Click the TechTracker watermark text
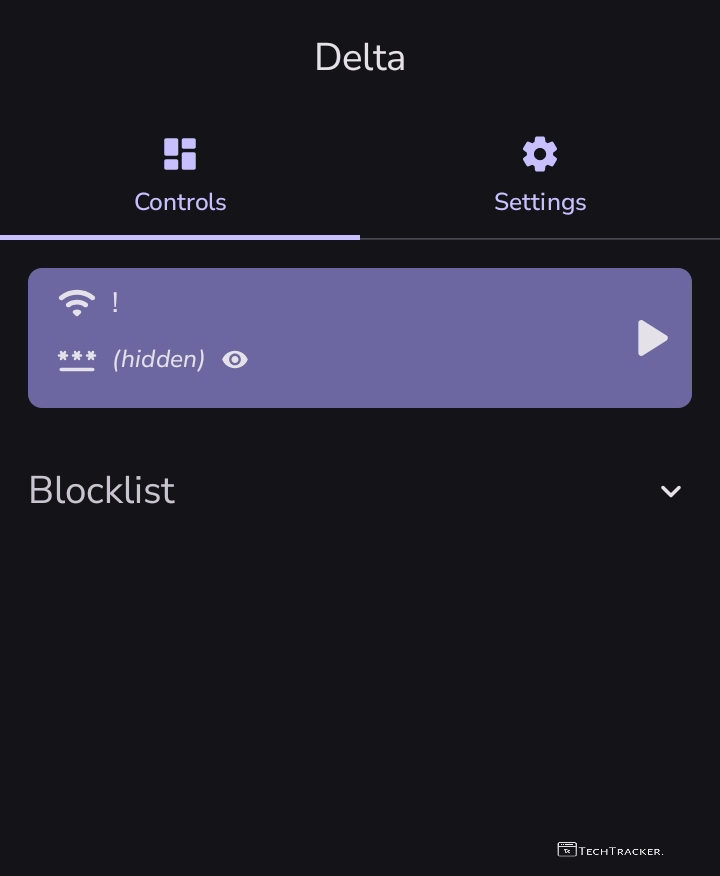The width and height of the screenshot is (720, 876). tap(621, 851)
